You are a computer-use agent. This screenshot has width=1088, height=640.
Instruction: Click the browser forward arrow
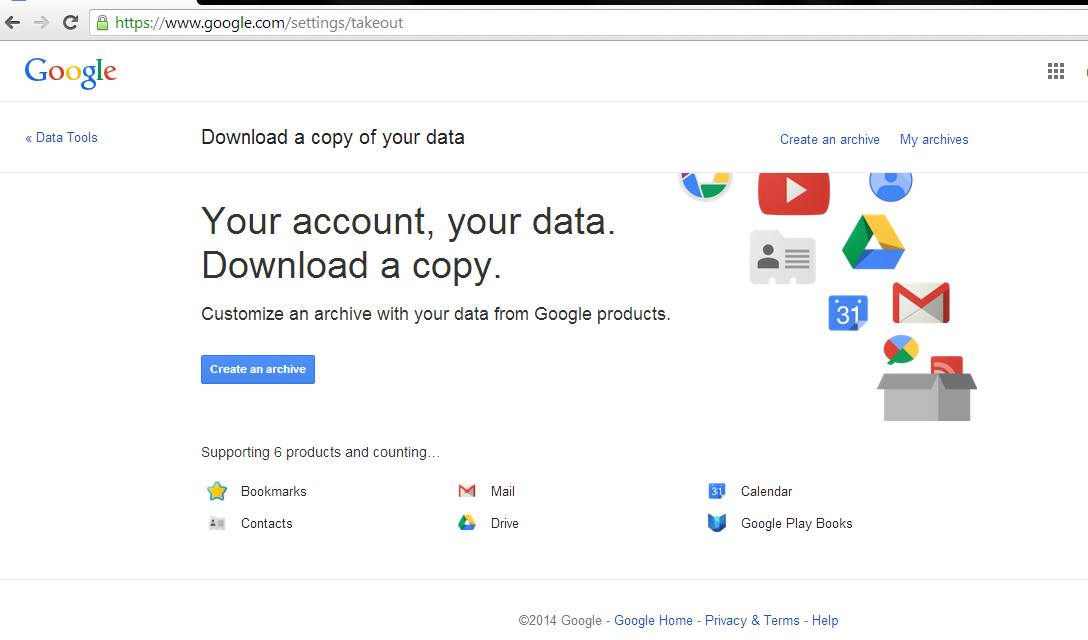[x=42, y=23]
